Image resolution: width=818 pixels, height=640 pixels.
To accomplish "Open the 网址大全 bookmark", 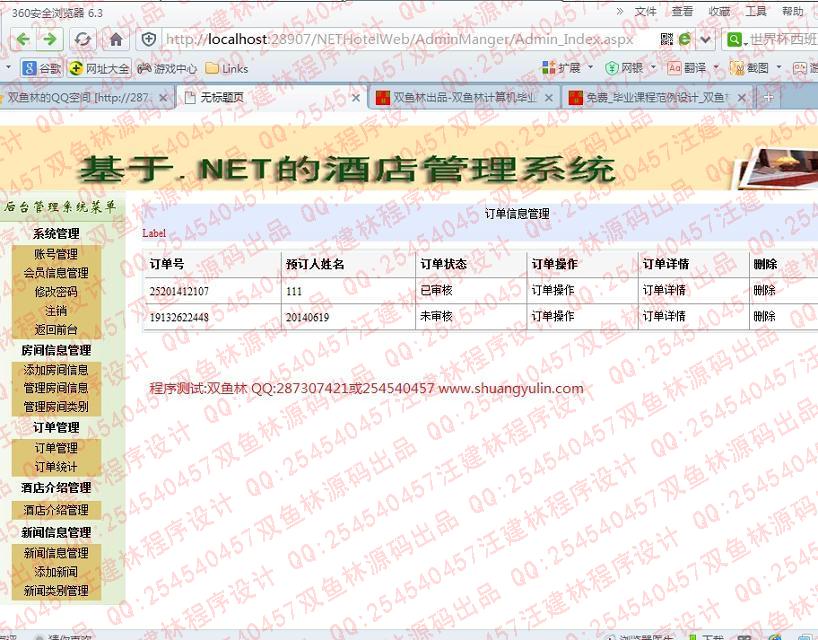I will pos(99,68).
